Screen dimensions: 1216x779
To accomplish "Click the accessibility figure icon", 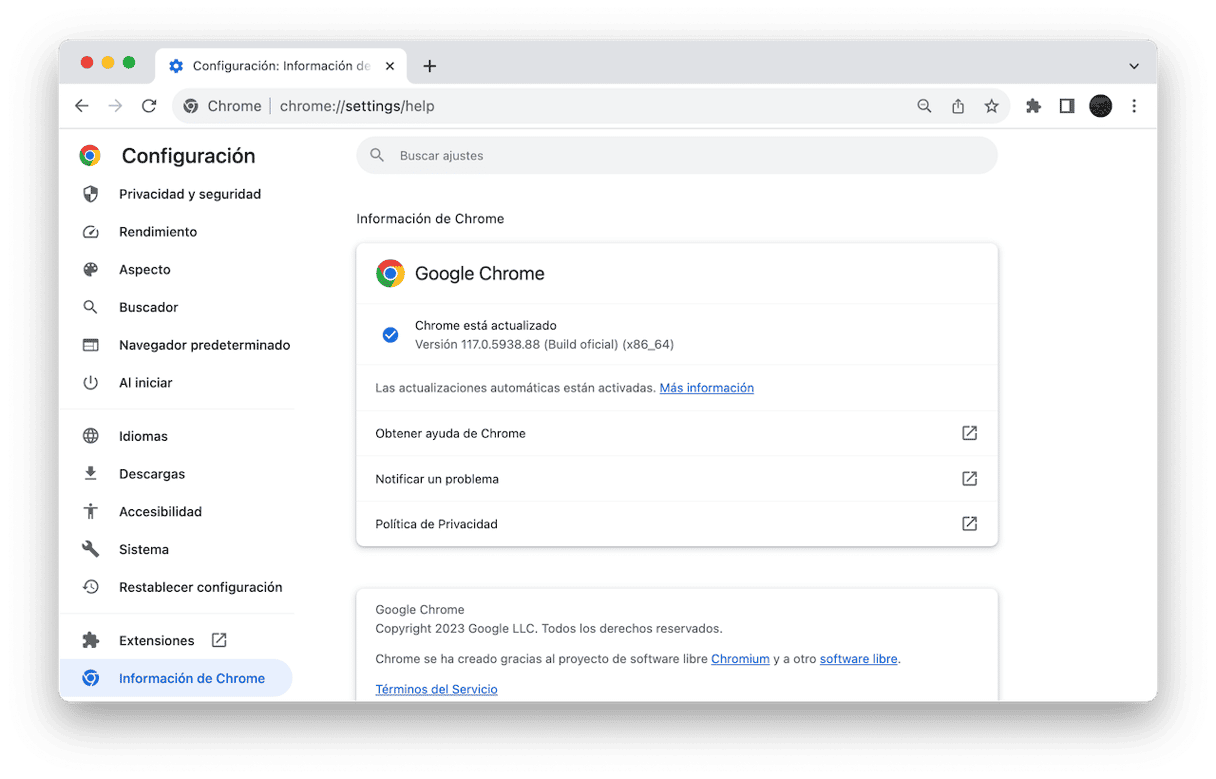I will [91, 512].
